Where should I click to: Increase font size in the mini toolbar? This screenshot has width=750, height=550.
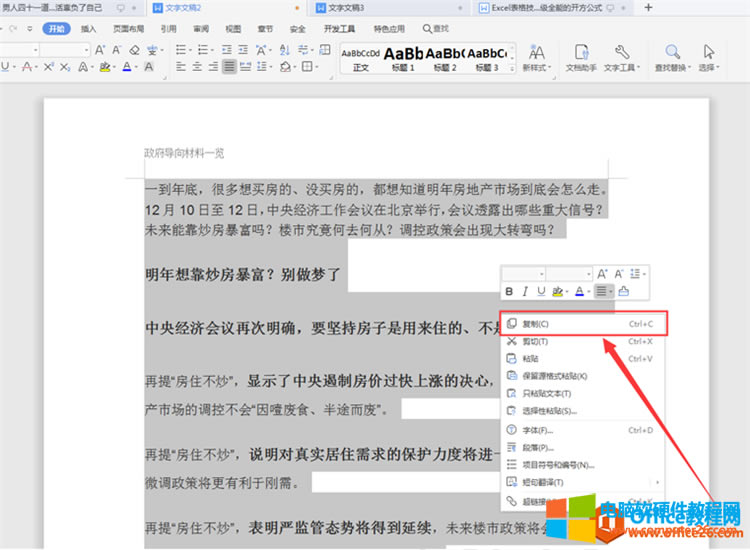click(602, 273)
